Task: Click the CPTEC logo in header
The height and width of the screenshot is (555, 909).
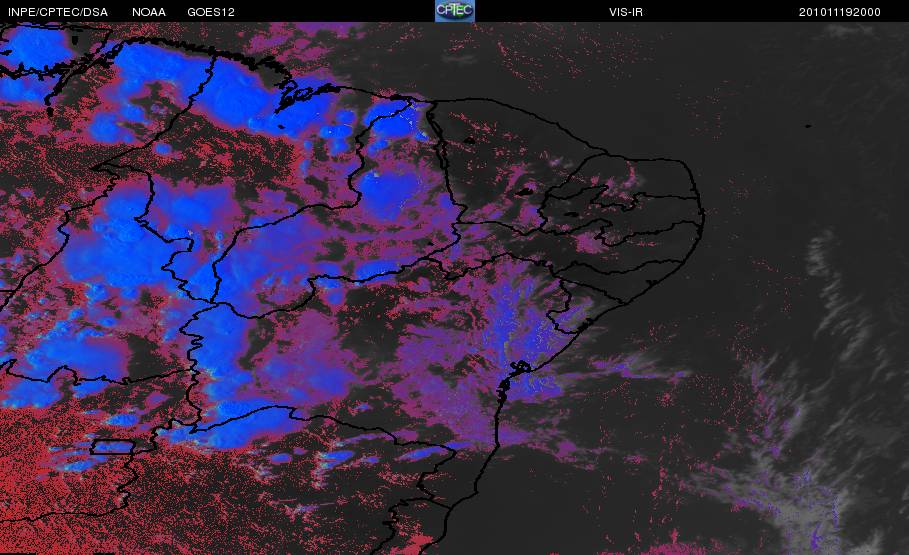Action: tap(454, 11)
